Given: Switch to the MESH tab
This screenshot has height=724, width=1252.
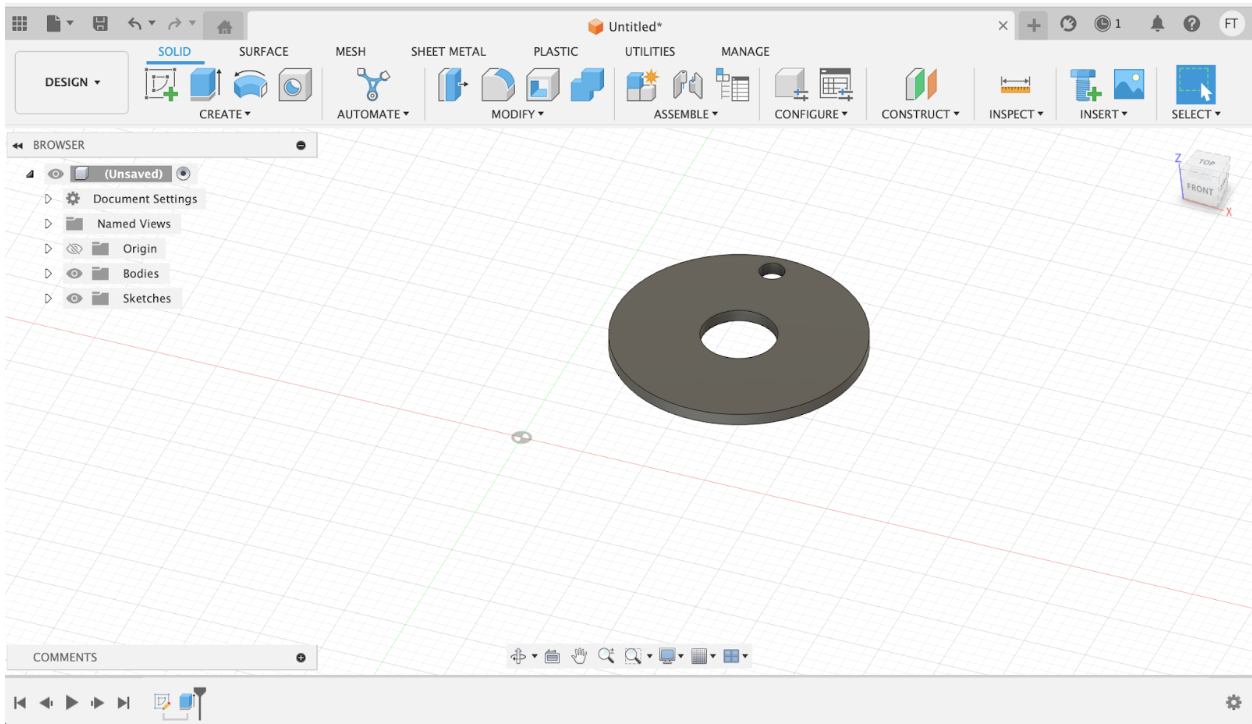Looking at the screenshot, I should click(x=350, y=52).
